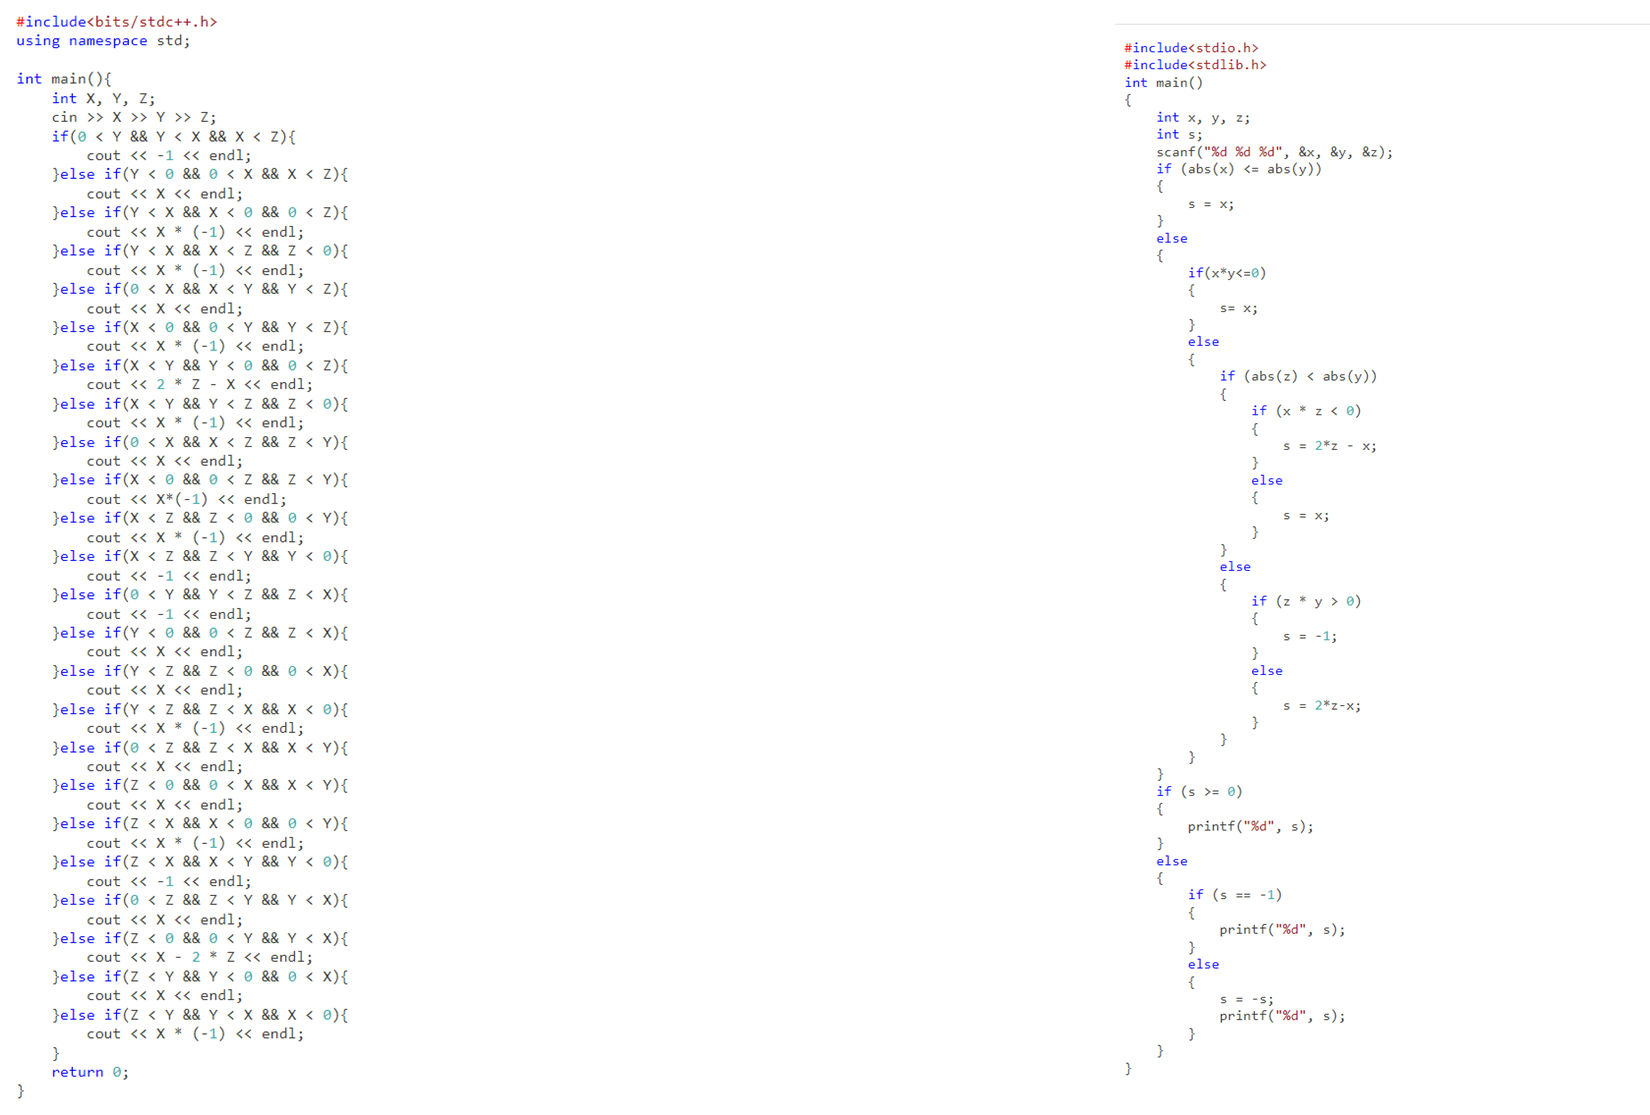The width and height of the screenshot is (1650, 1115).
Task: Click the 'cin >> X >> Y >> Z;' line
Action: [x=134, y=117]
